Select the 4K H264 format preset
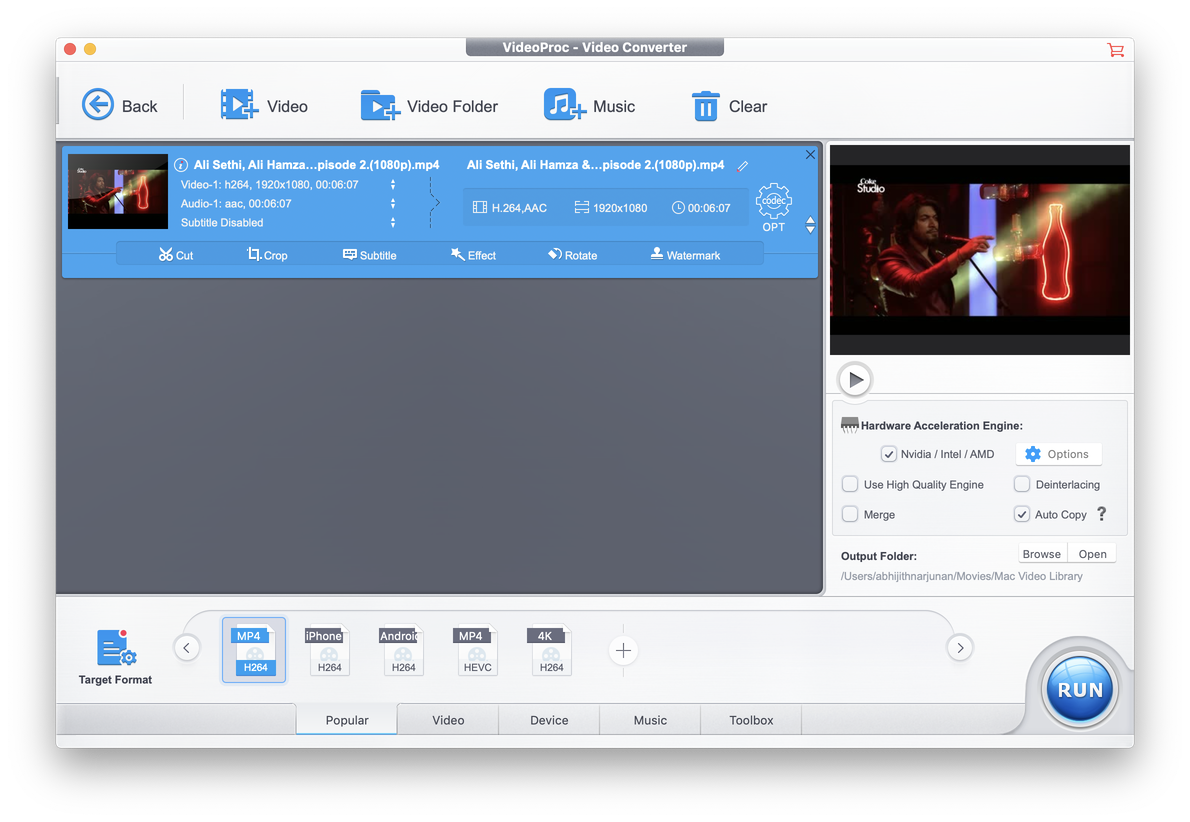1190x822 pixels. [x=550, y=650]
